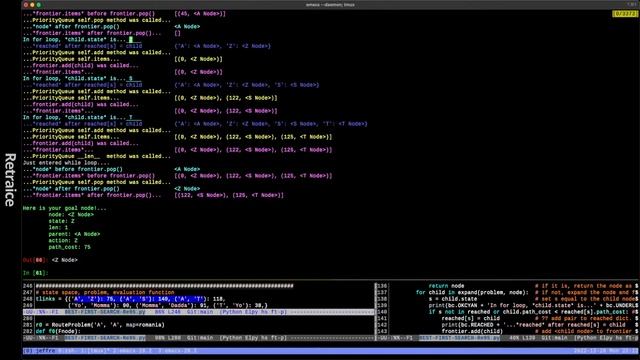Click the buffer name in the L280 mode line
640x360 pixels.
(105, 338)
